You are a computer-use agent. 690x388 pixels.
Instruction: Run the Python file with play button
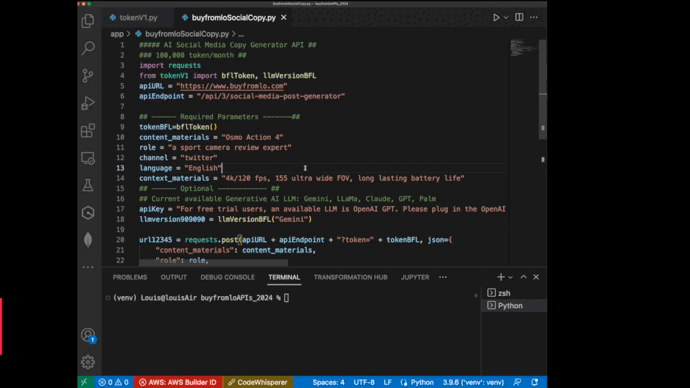[496, 18]
